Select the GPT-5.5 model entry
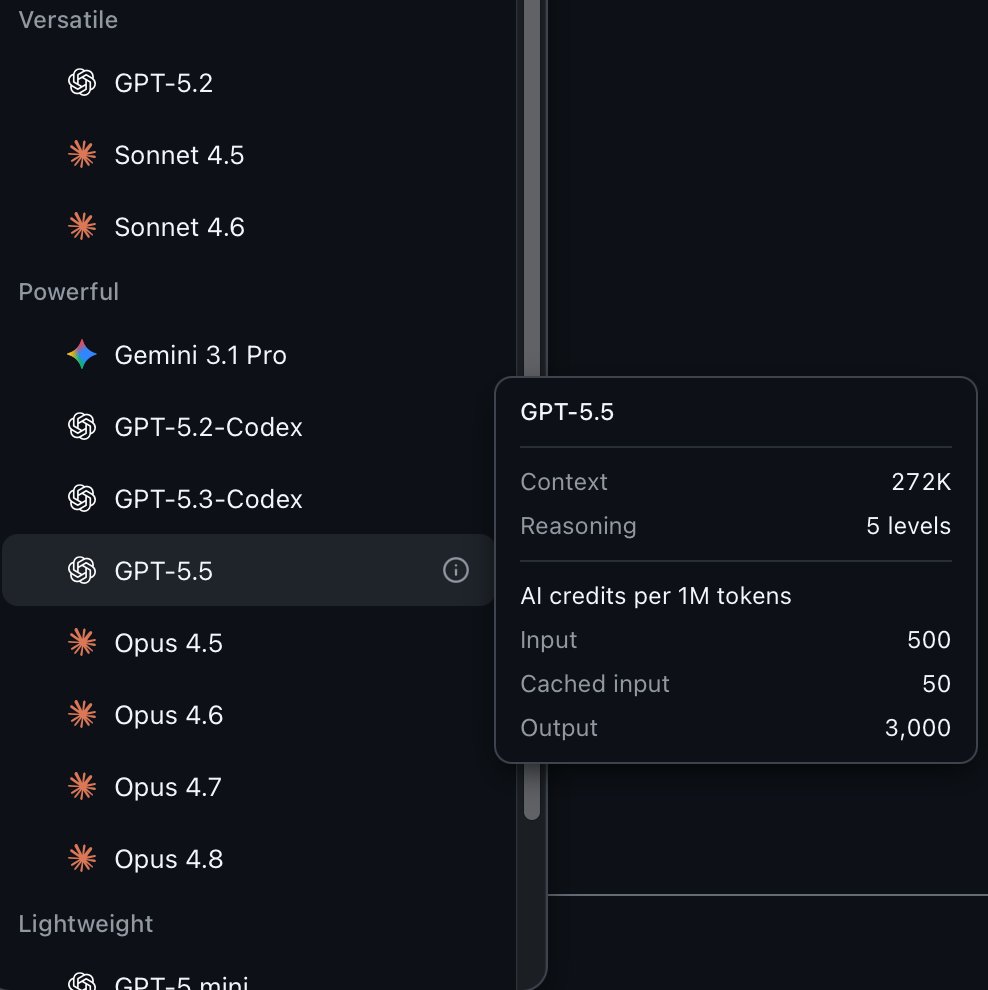The width and height of the screenshot is (988, 990). [248, 570]
